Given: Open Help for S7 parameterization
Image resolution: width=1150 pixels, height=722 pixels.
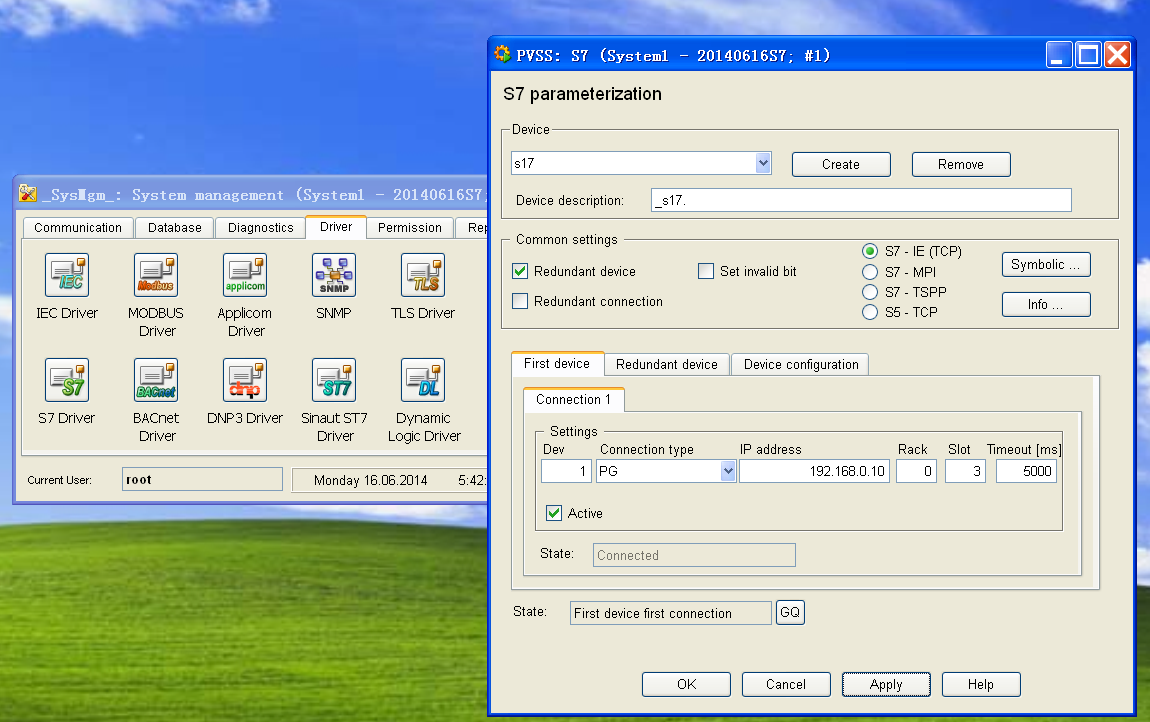Looking at the screenshot, I should (x=981, y=685).
